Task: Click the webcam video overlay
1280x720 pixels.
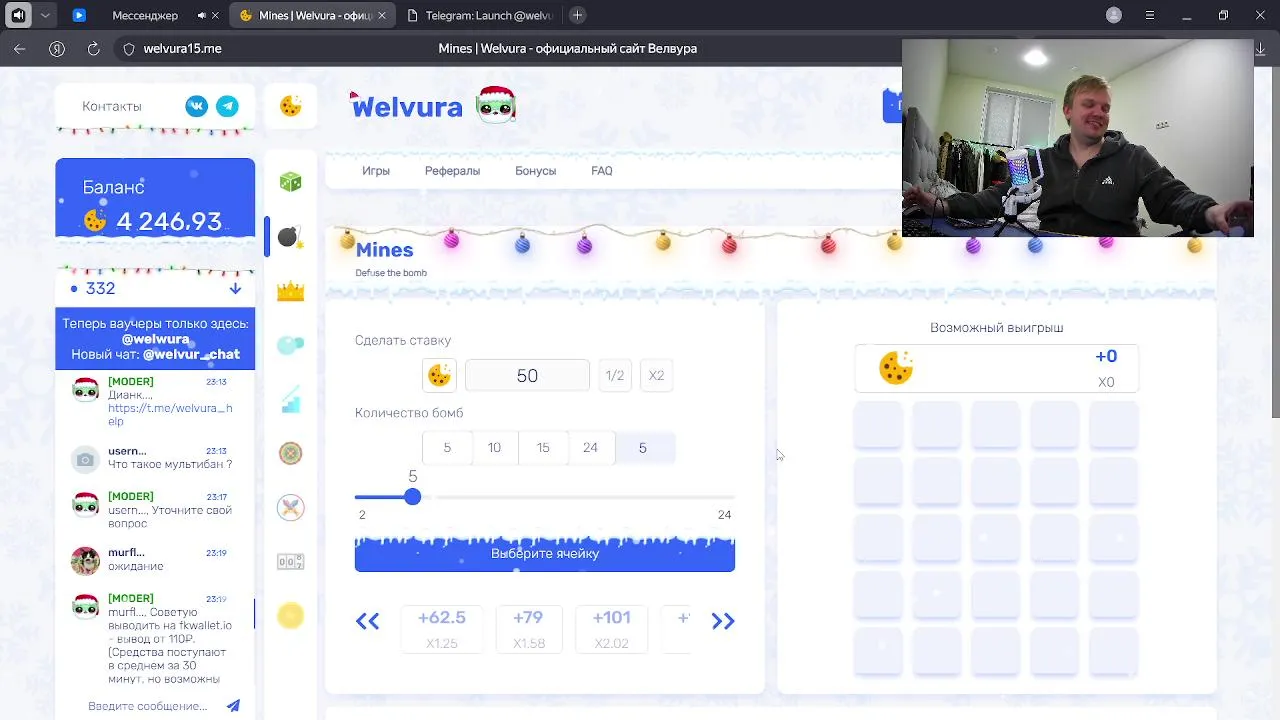Action: pyautogui.click(x=1077, y=138)
